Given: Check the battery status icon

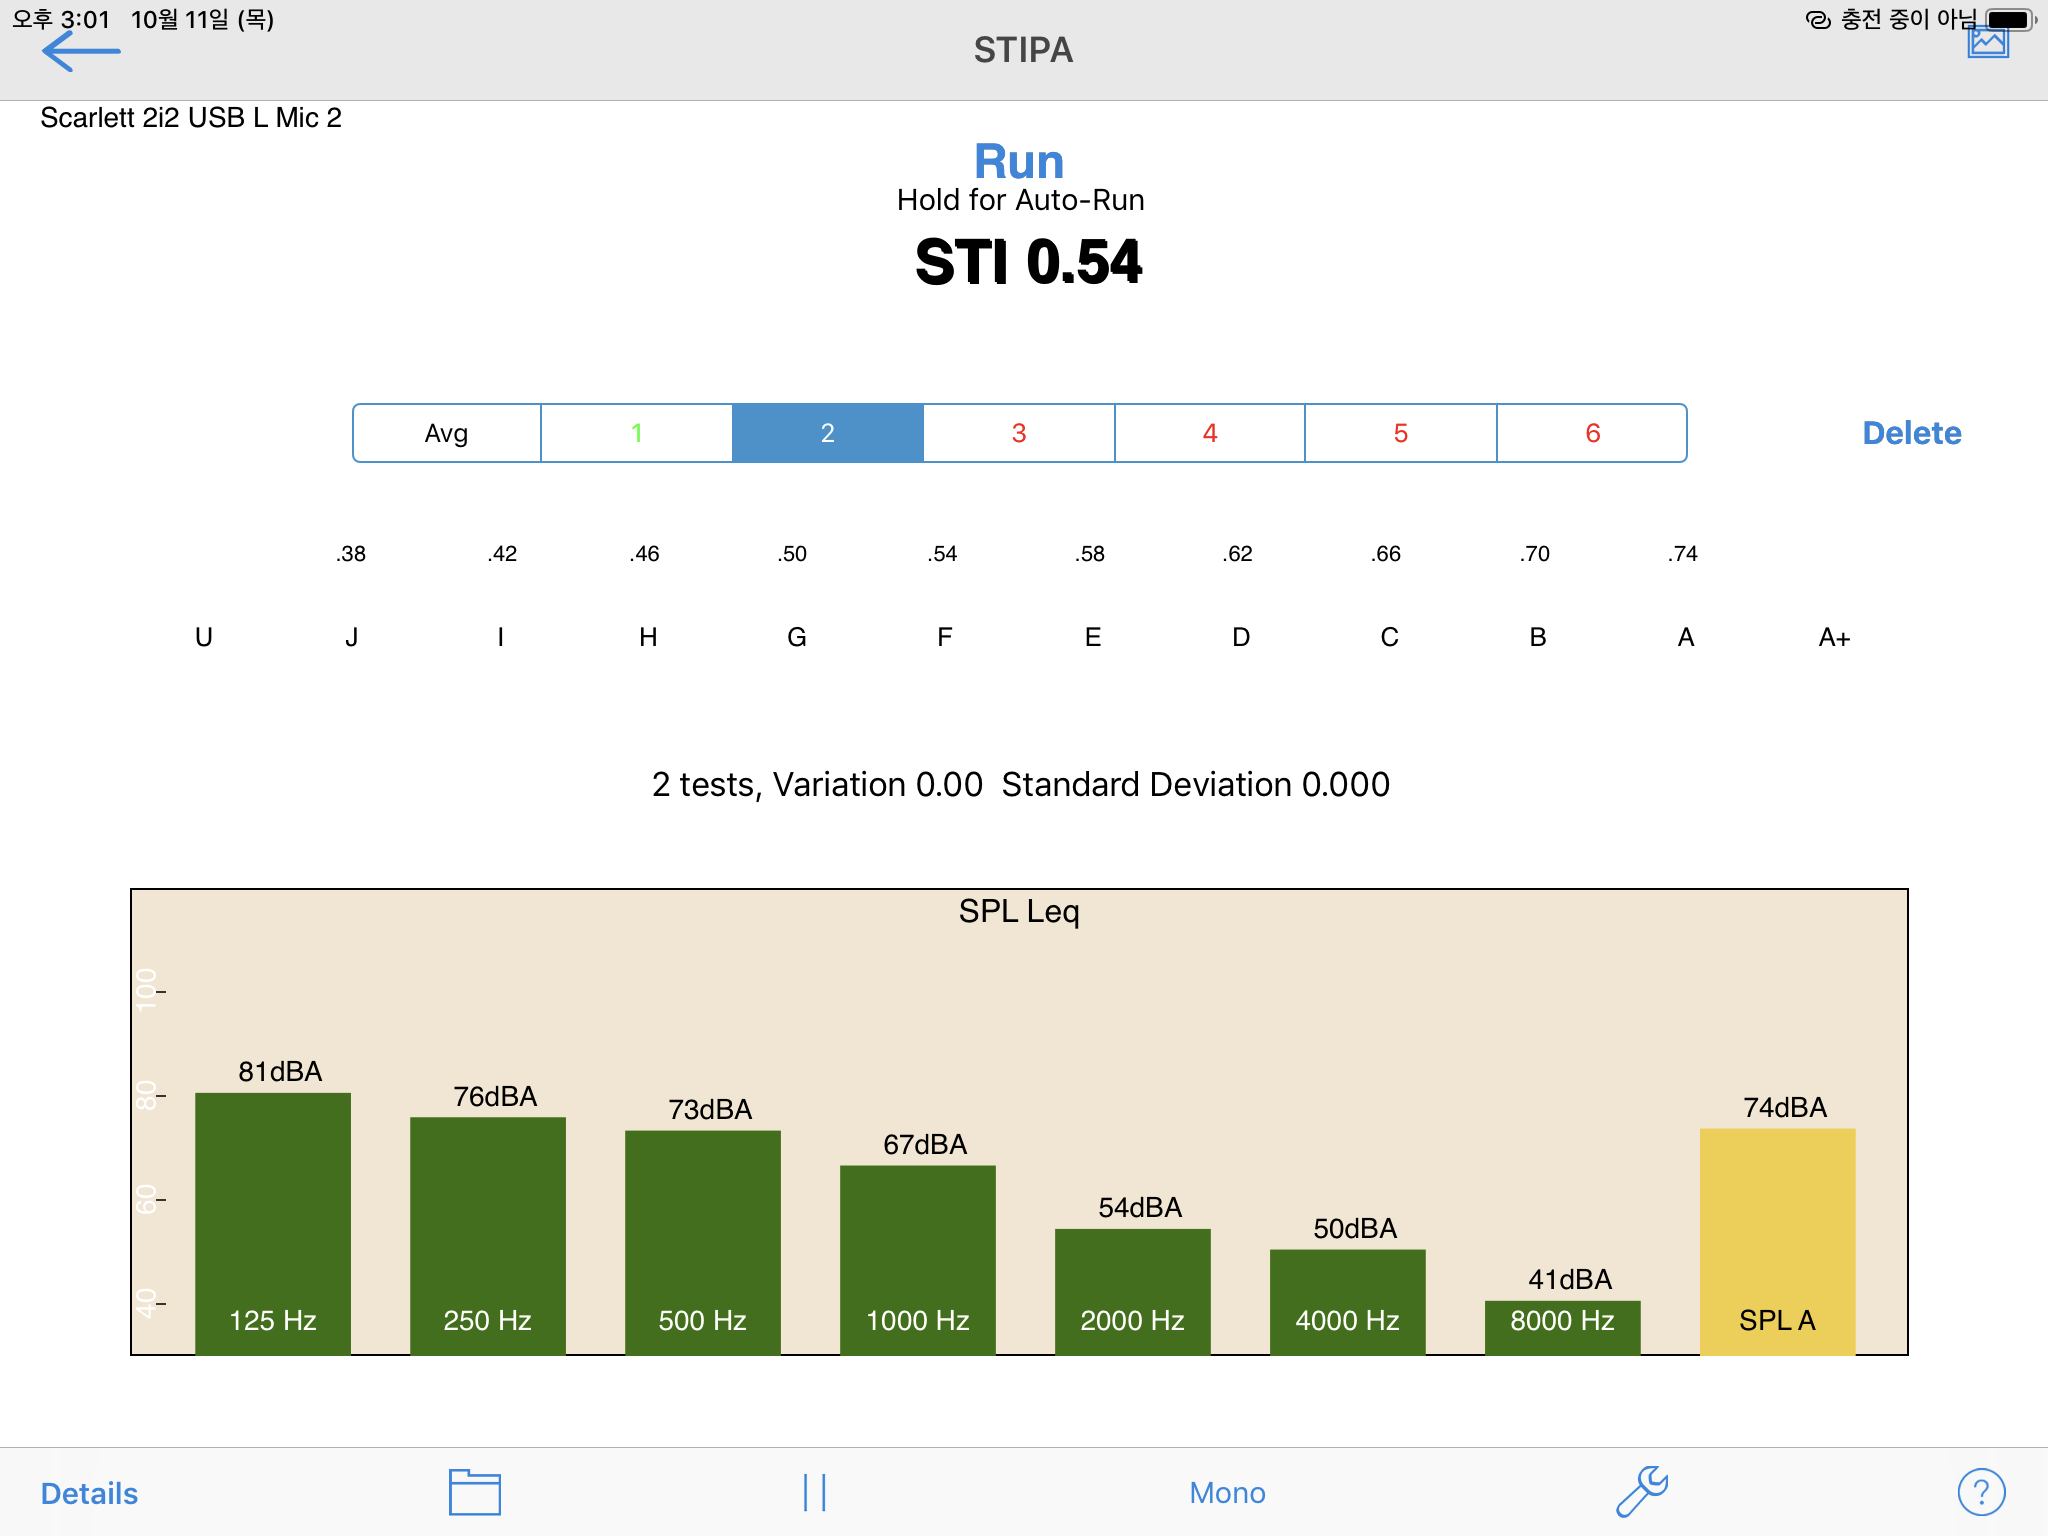Looking at the screenshot, I should (x=2009, y=19).
